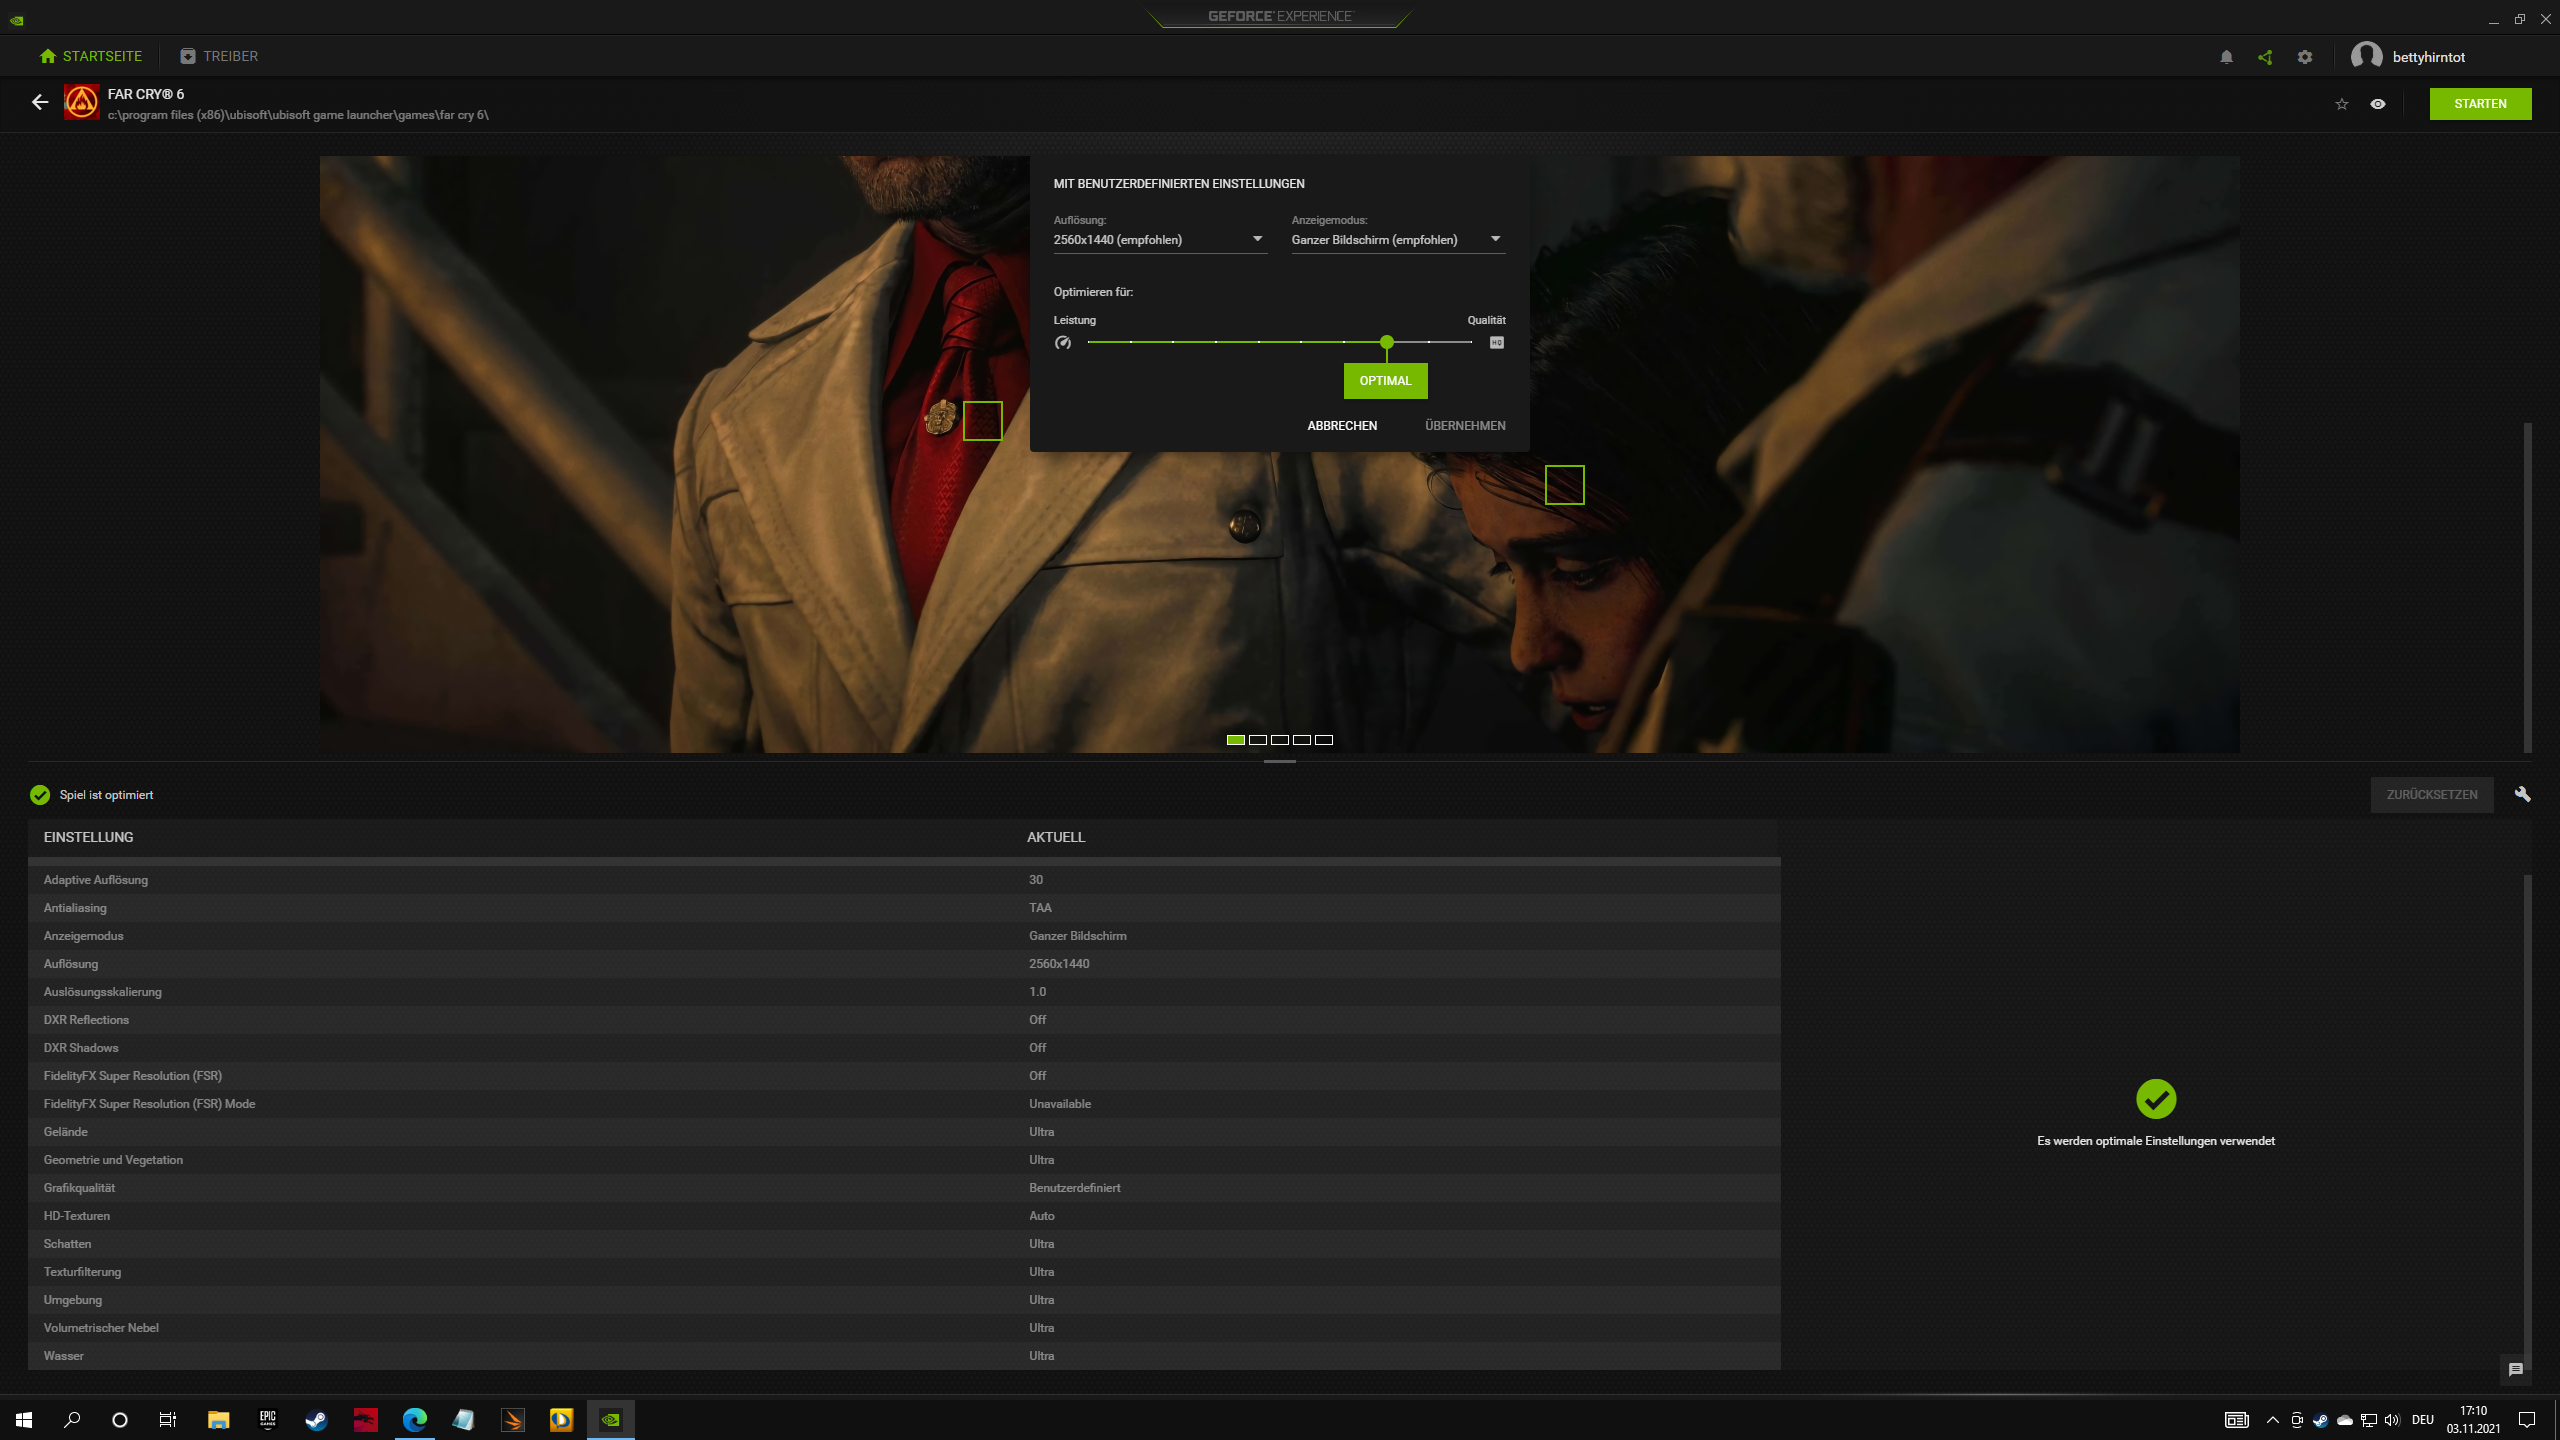Go to the Startseite tab
The width and height of the screenshot is (2560, 1440).
[90, 56]
